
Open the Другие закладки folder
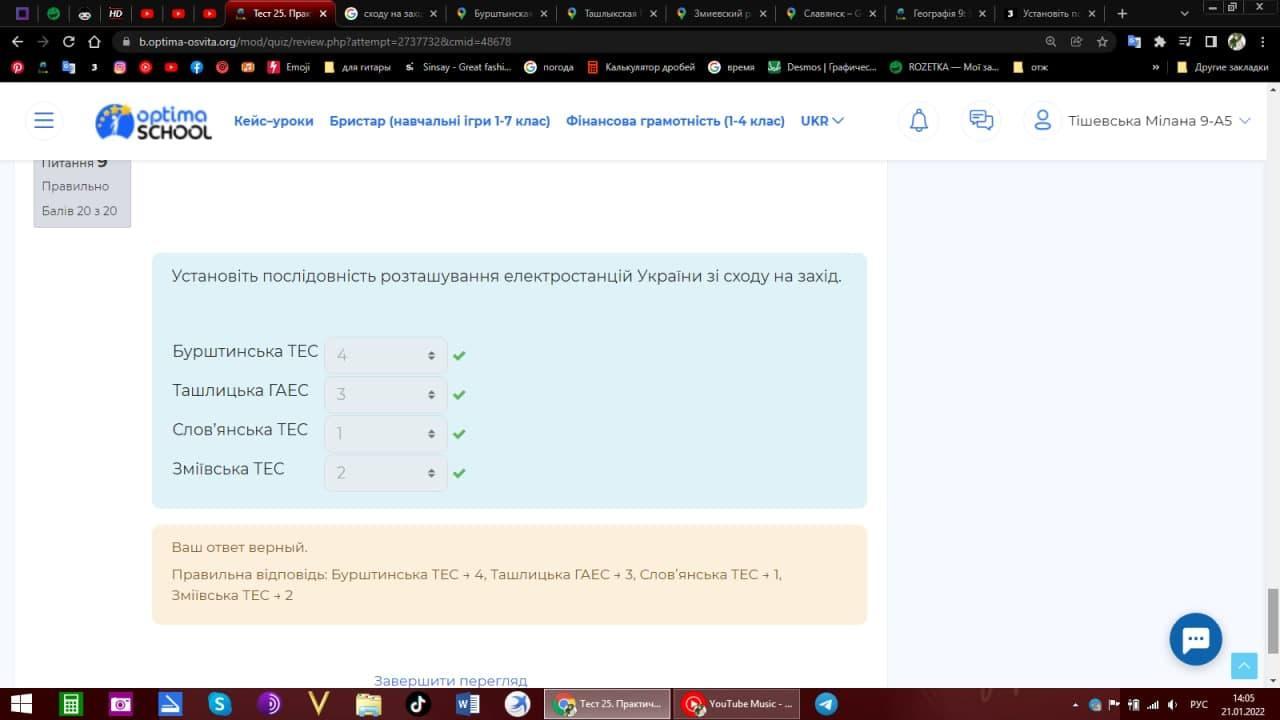(1223, 67)
